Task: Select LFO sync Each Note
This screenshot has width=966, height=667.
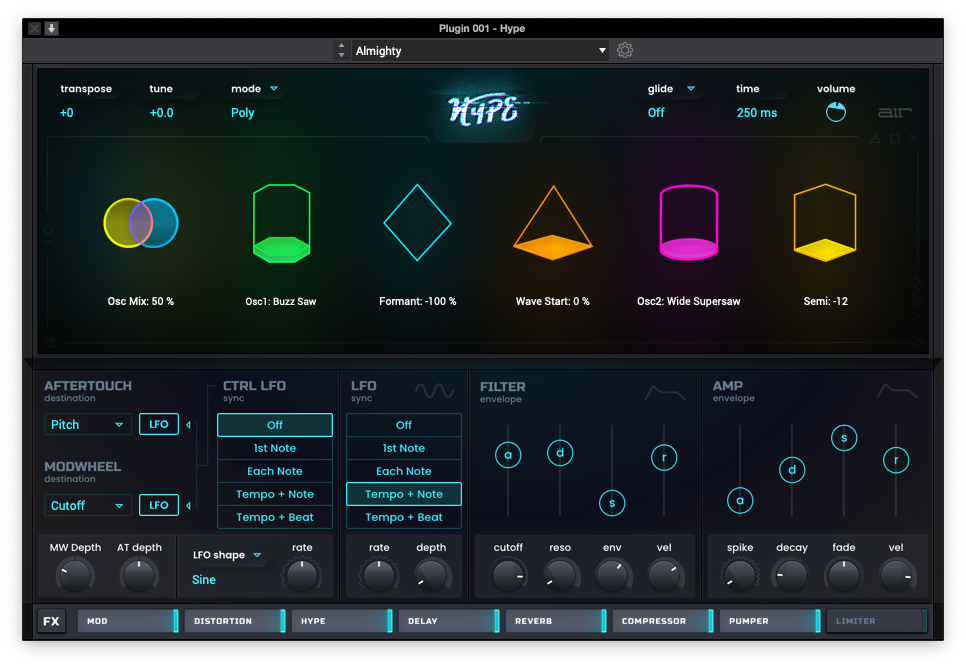Action: point(404,471)
